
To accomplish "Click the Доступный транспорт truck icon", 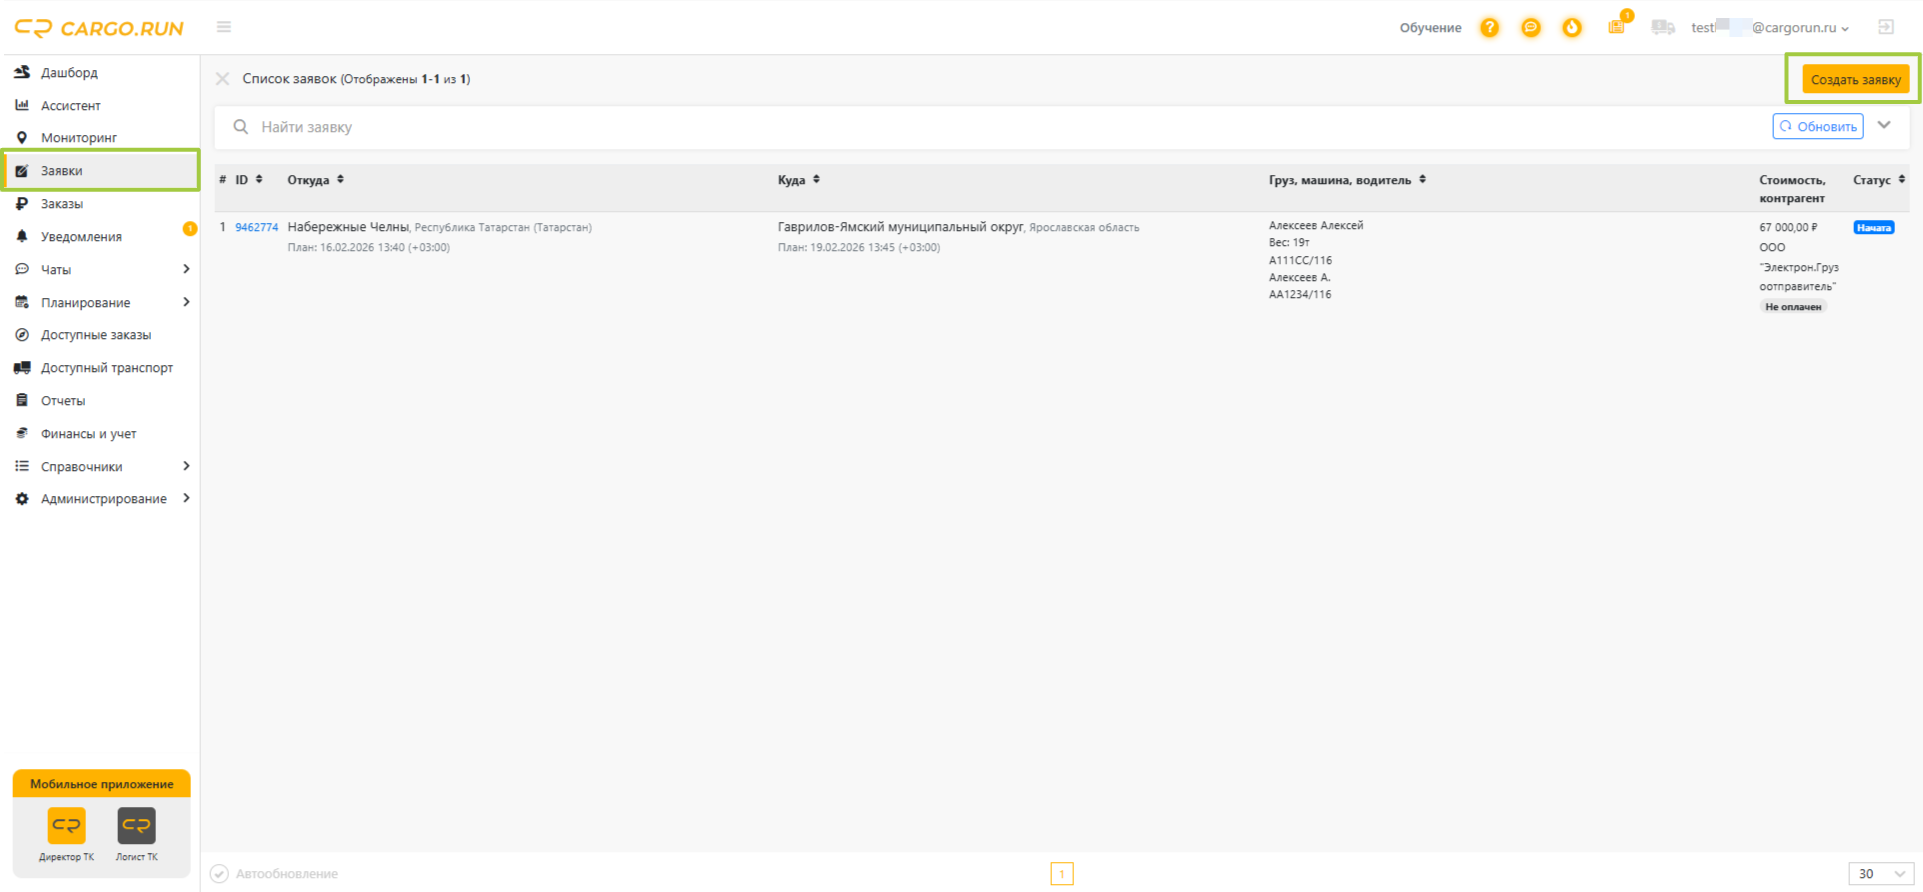I will point(22,368).
